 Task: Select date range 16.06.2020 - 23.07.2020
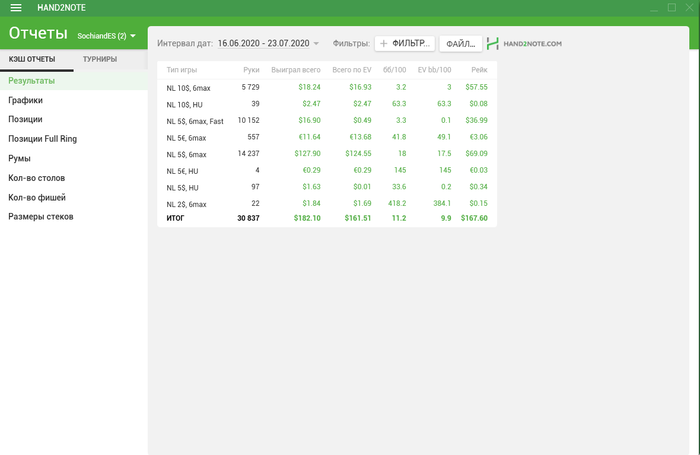coord(263,43)
